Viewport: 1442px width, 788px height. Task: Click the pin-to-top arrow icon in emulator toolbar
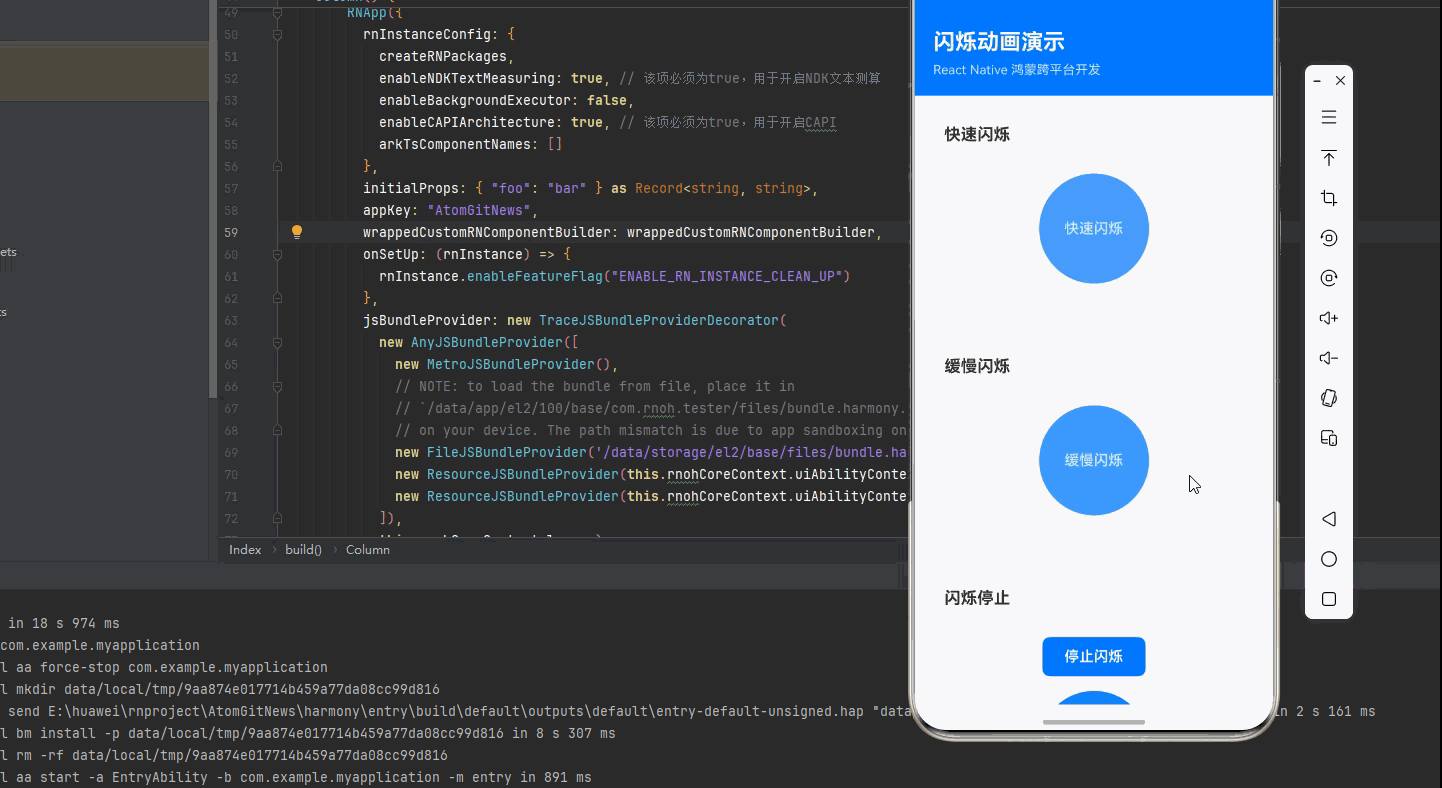1329,158
